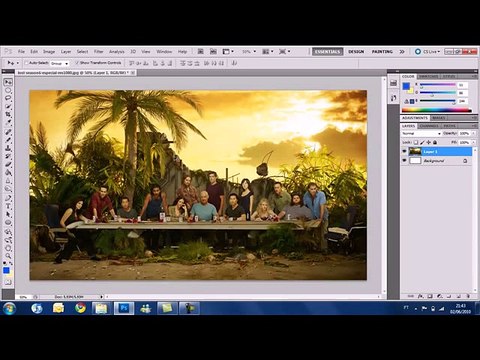Select the 3D Object Rotate tool
The image size is (480, 360).
(8, 231)
